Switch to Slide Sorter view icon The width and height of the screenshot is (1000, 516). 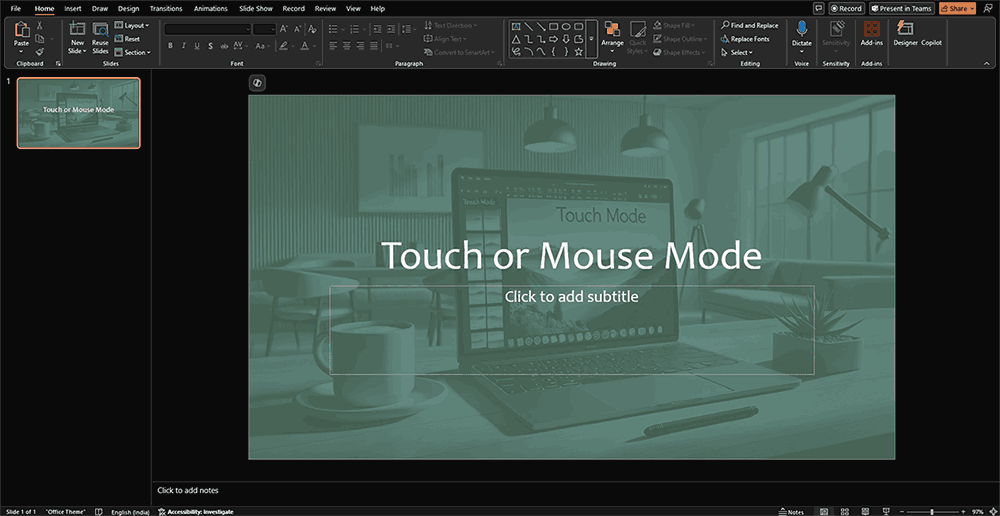(x=844, y=512)
